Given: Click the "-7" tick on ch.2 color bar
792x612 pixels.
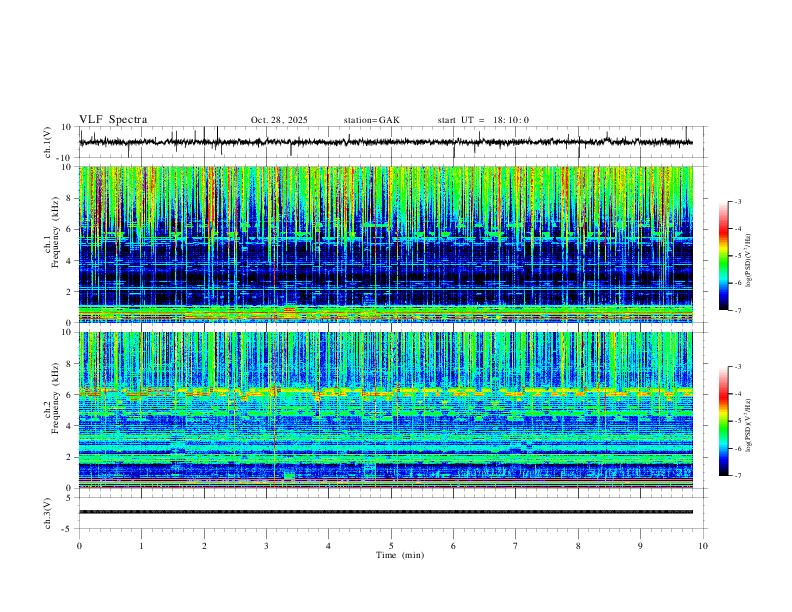Looking at the screenshot, I should point(737,476).
